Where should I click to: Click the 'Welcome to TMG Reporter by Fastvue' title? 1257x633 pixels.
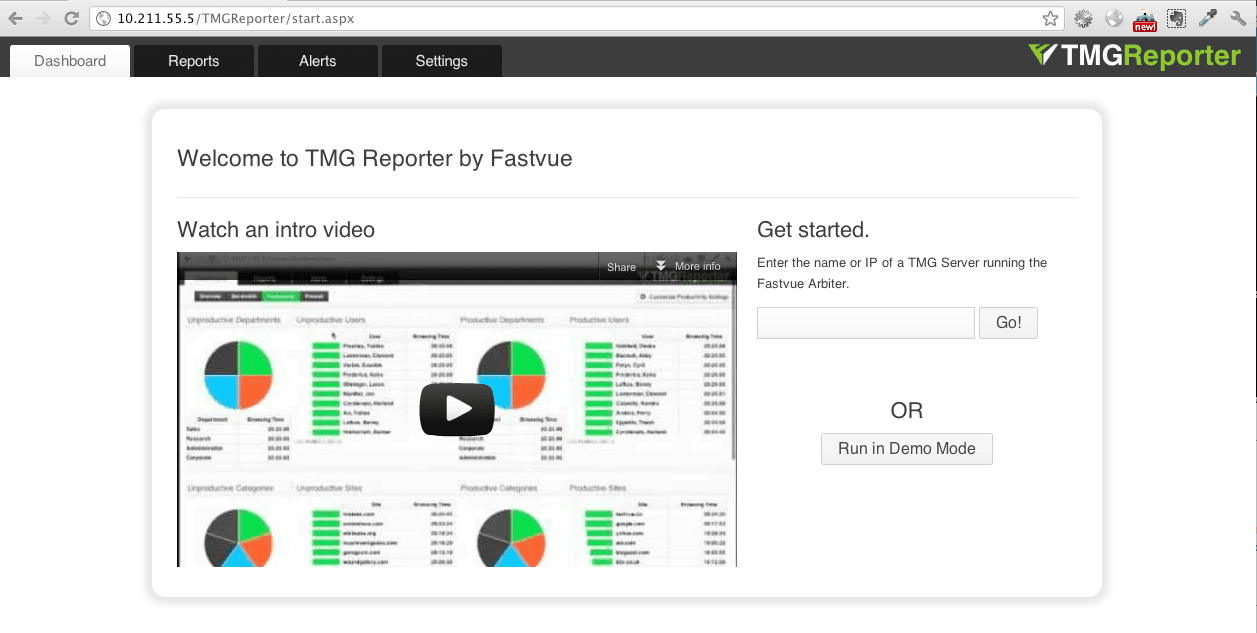375,158
